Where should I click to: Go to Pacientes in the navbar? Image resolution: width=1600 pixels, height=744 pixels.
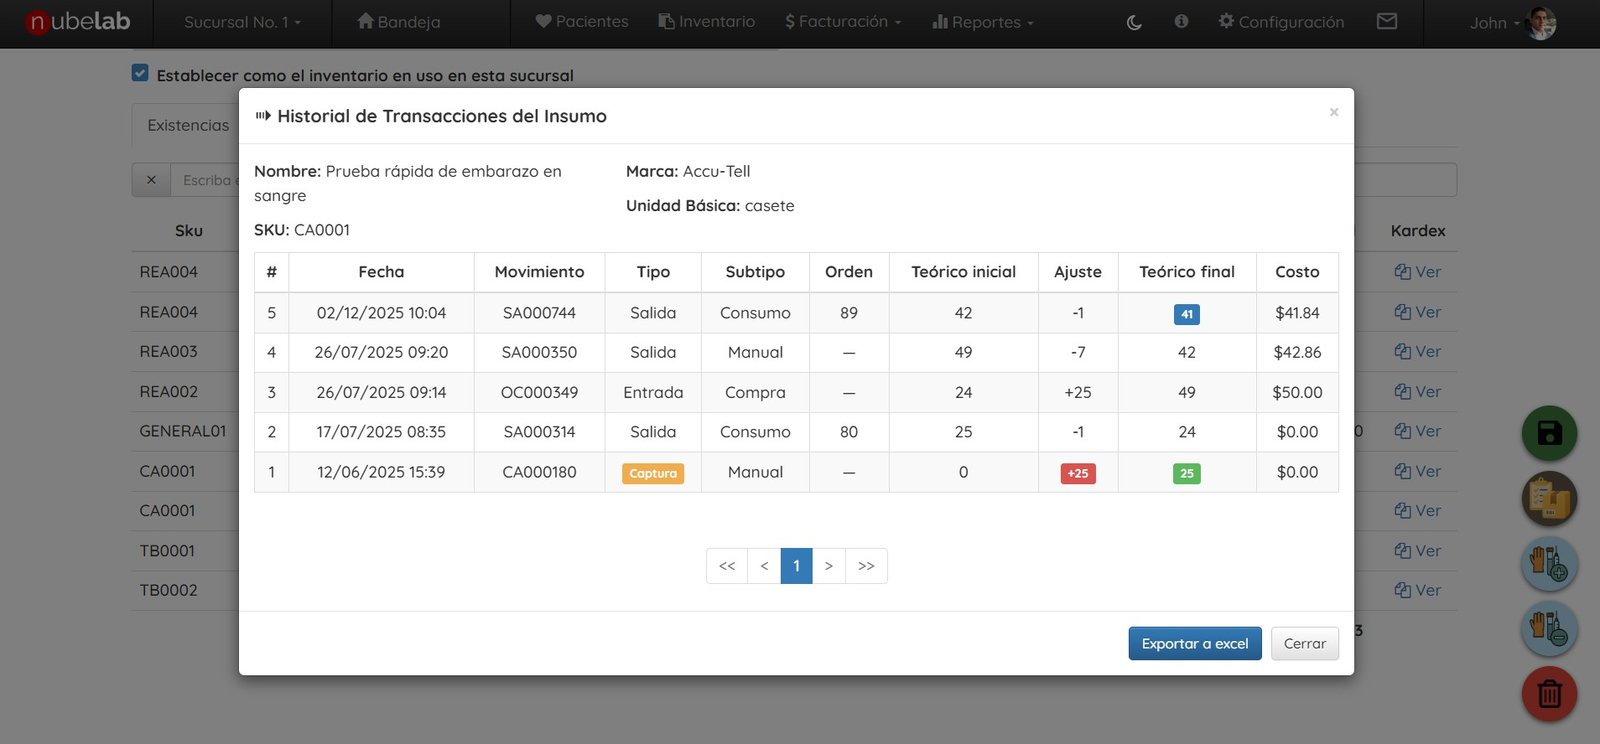(x=582, y=22)
